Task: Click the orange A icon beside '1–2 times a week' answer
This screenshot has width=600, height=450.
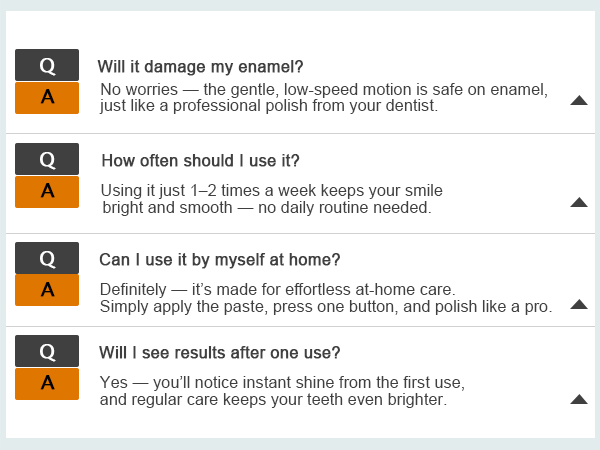Action: tap(47, 192)
